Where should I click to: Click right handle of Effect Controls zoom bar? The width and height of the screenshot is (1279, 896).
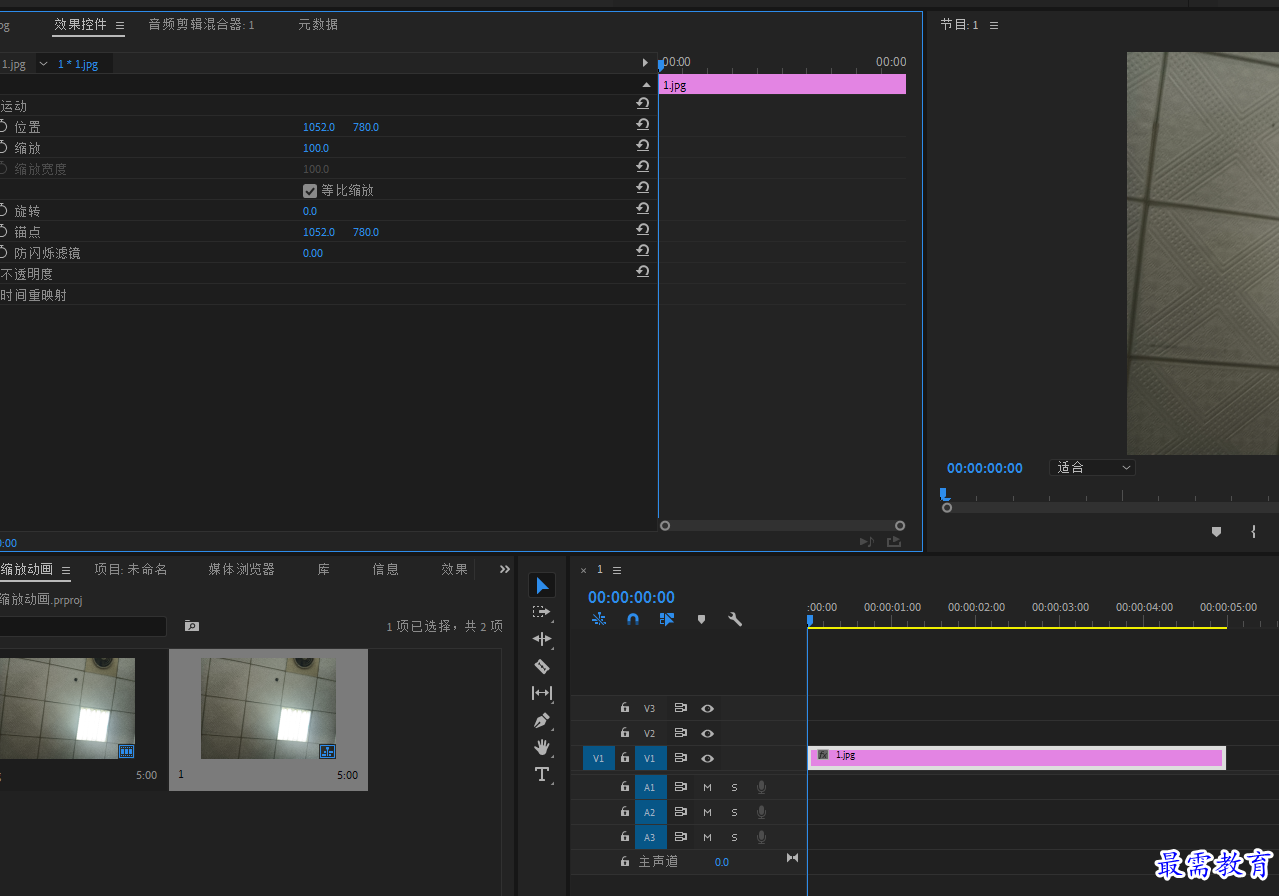pyautogui.click(x=900, y=525)
